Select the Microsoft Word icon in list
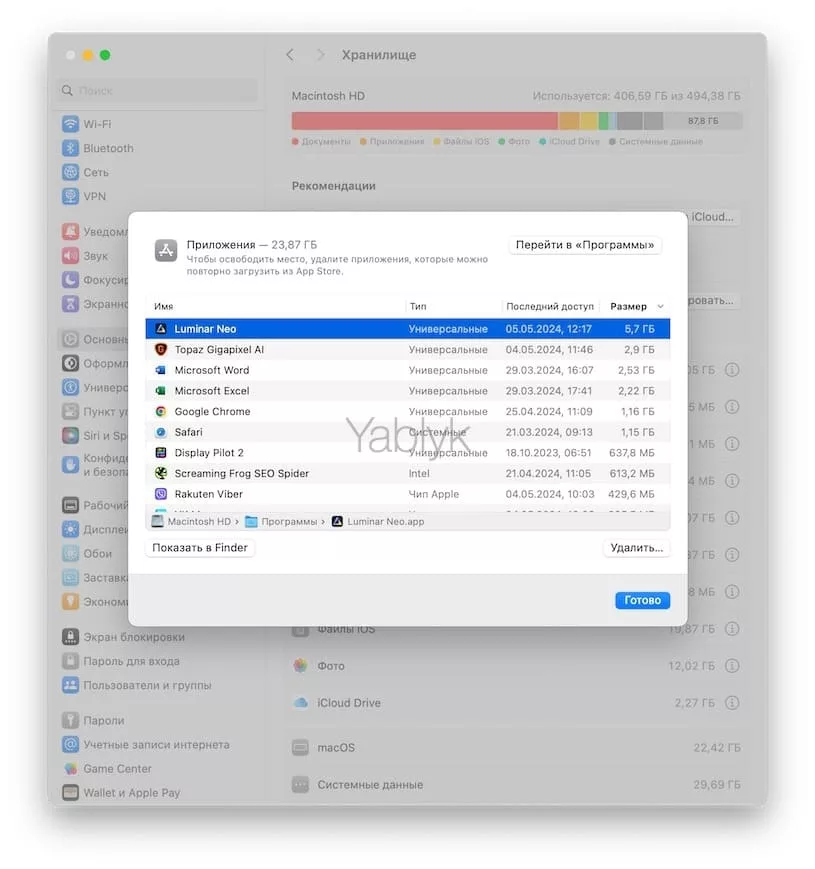 (x=161, y=370)
